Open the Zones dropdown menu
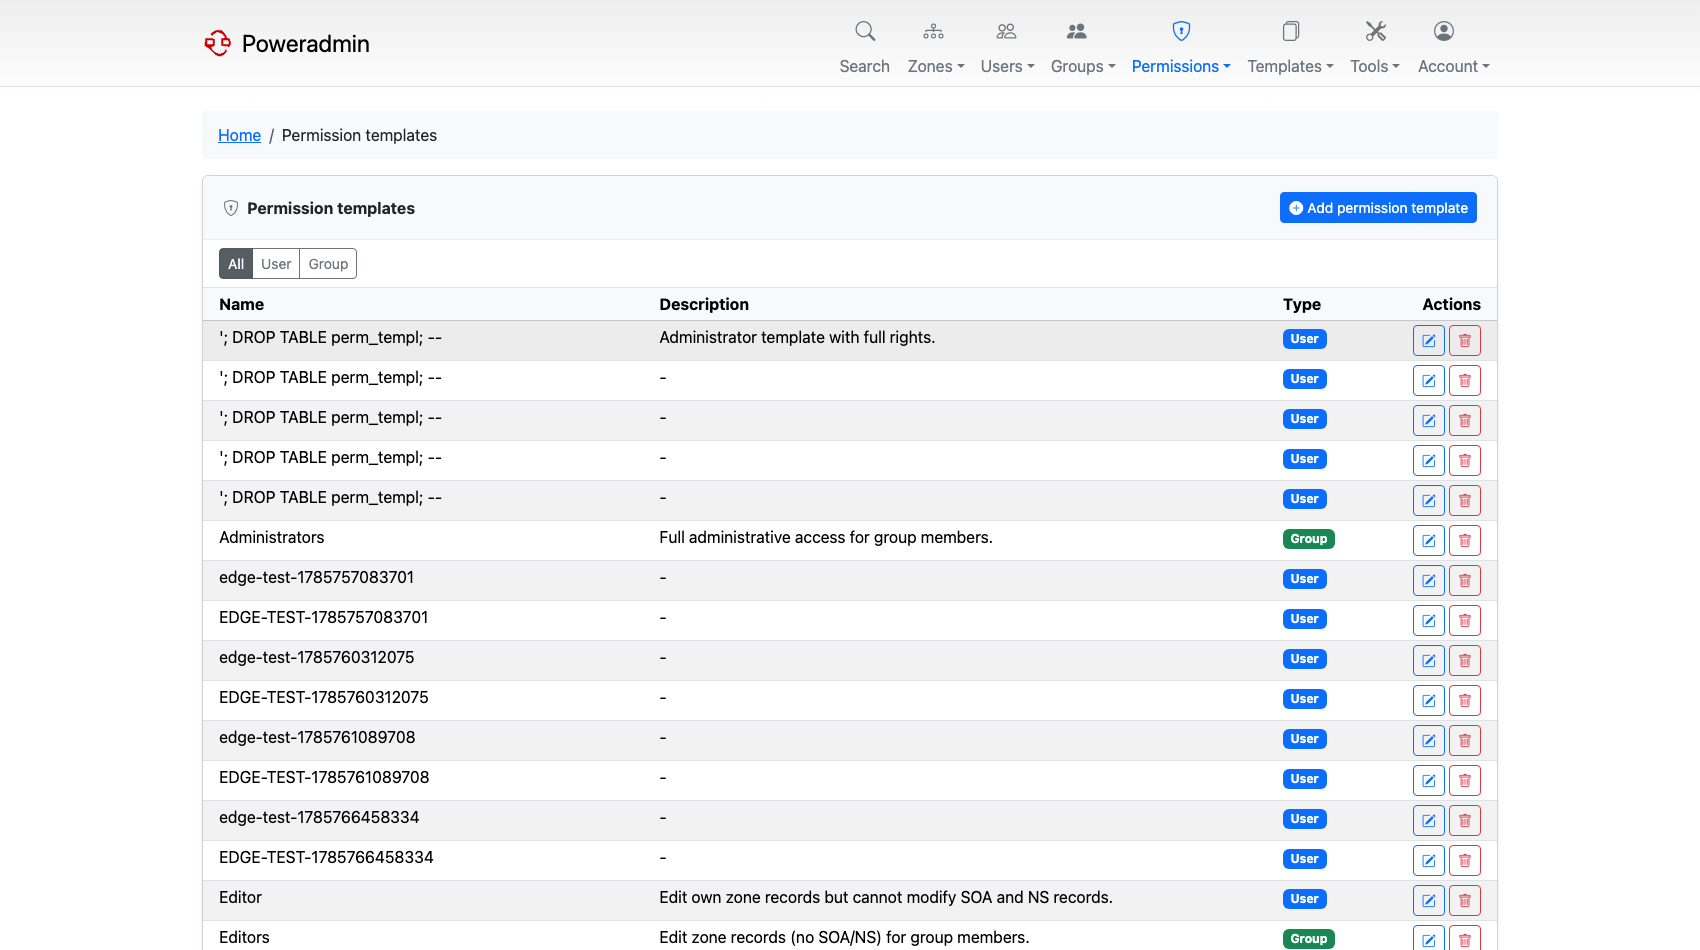 point(935,47)
